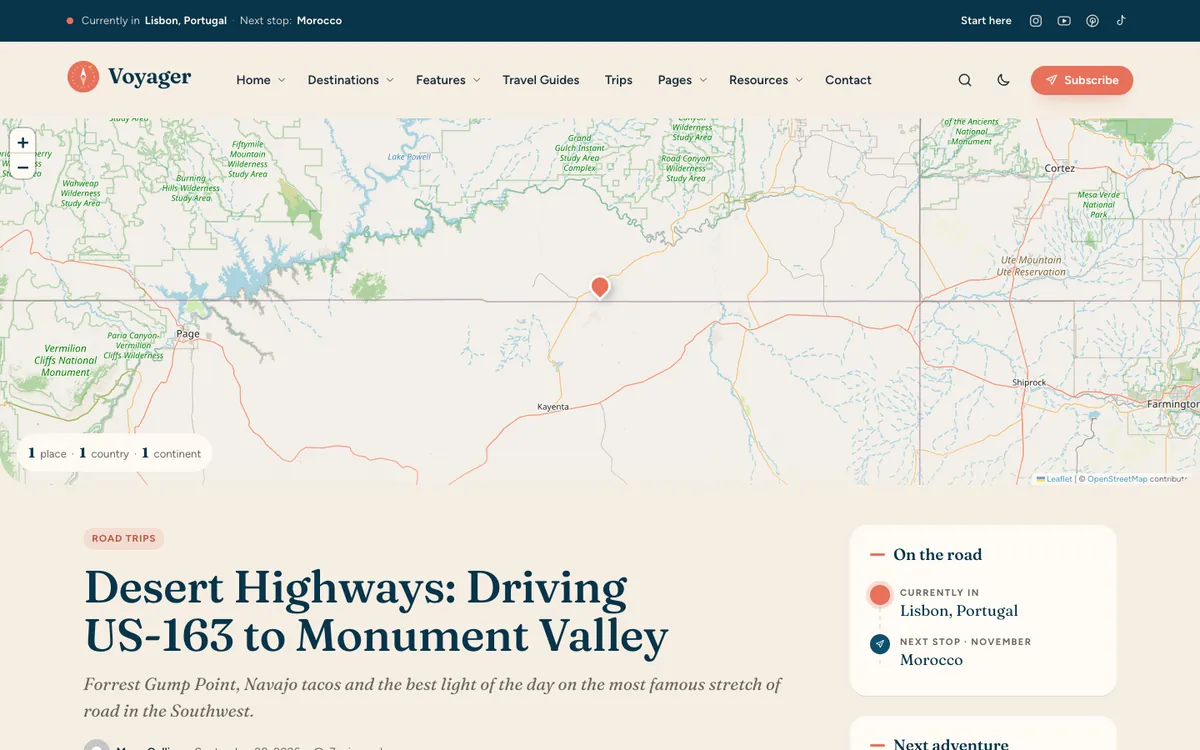Click the Voyager compass logo
1200x750 pixels.
click(x=83, y=77)
